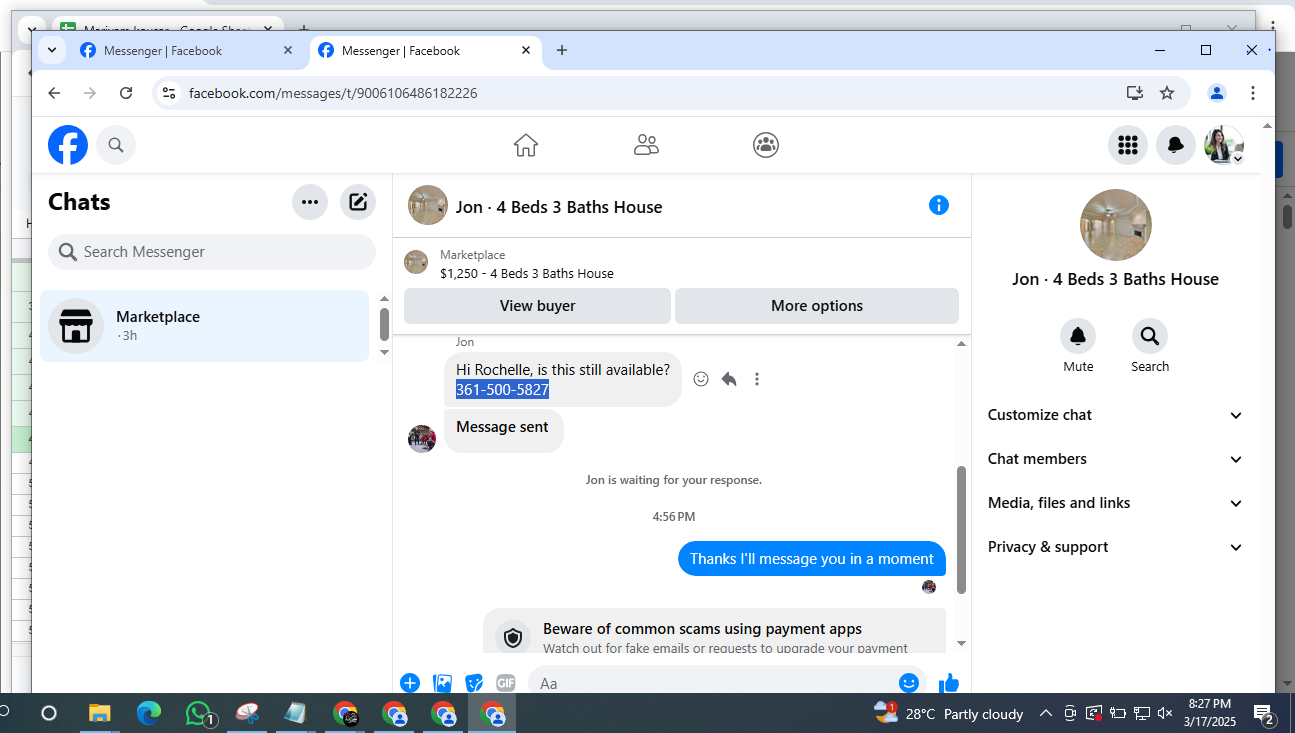
Task: Open conversation information icon
Action: coord(938,205)
